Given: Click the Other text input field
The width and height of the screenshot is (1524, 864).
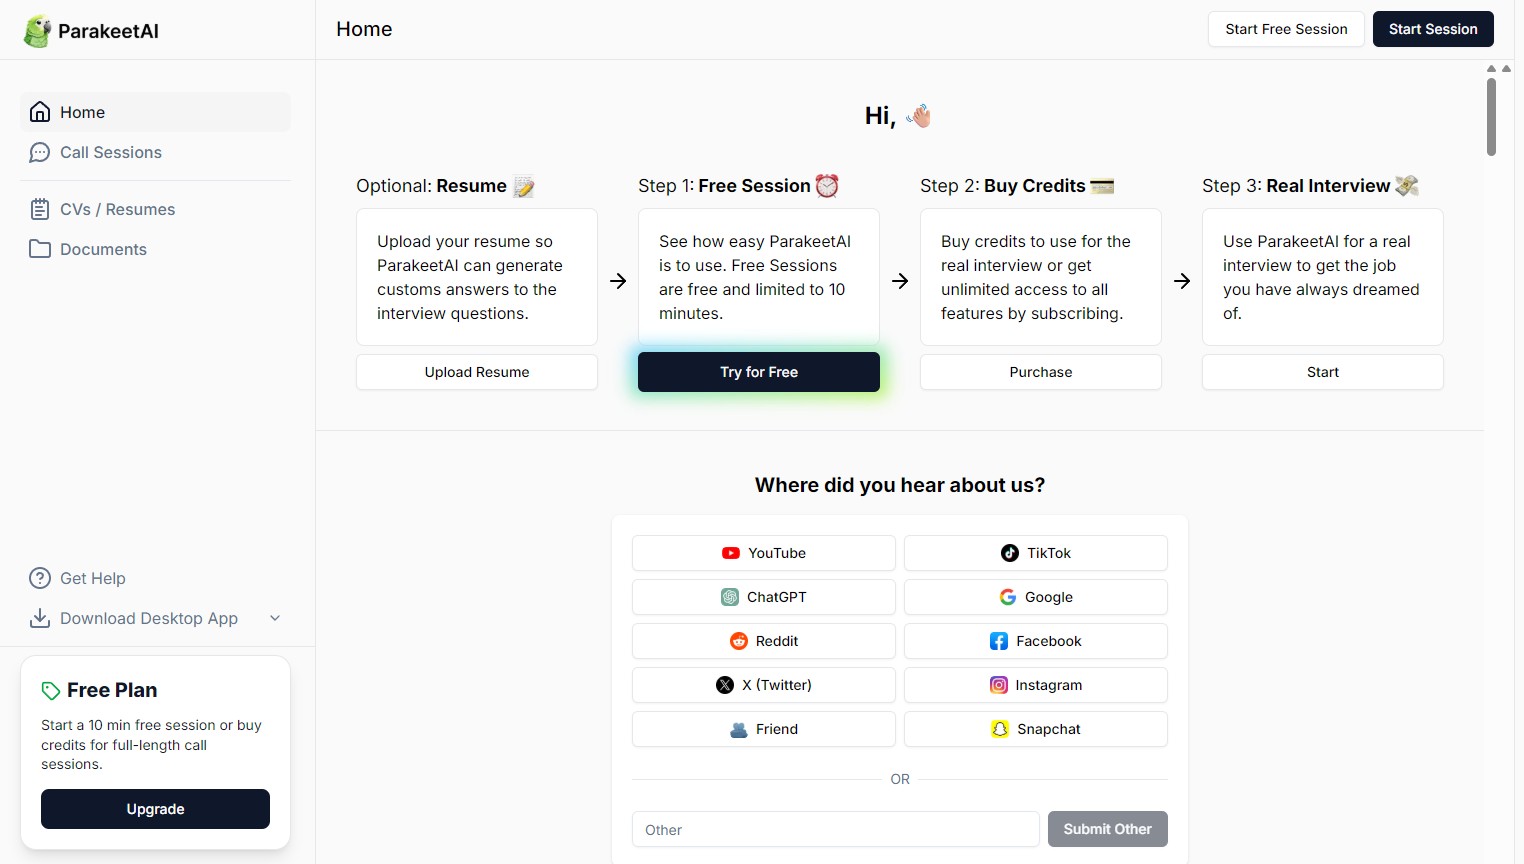Looking at the screenshot, I should tap(836, 829).
